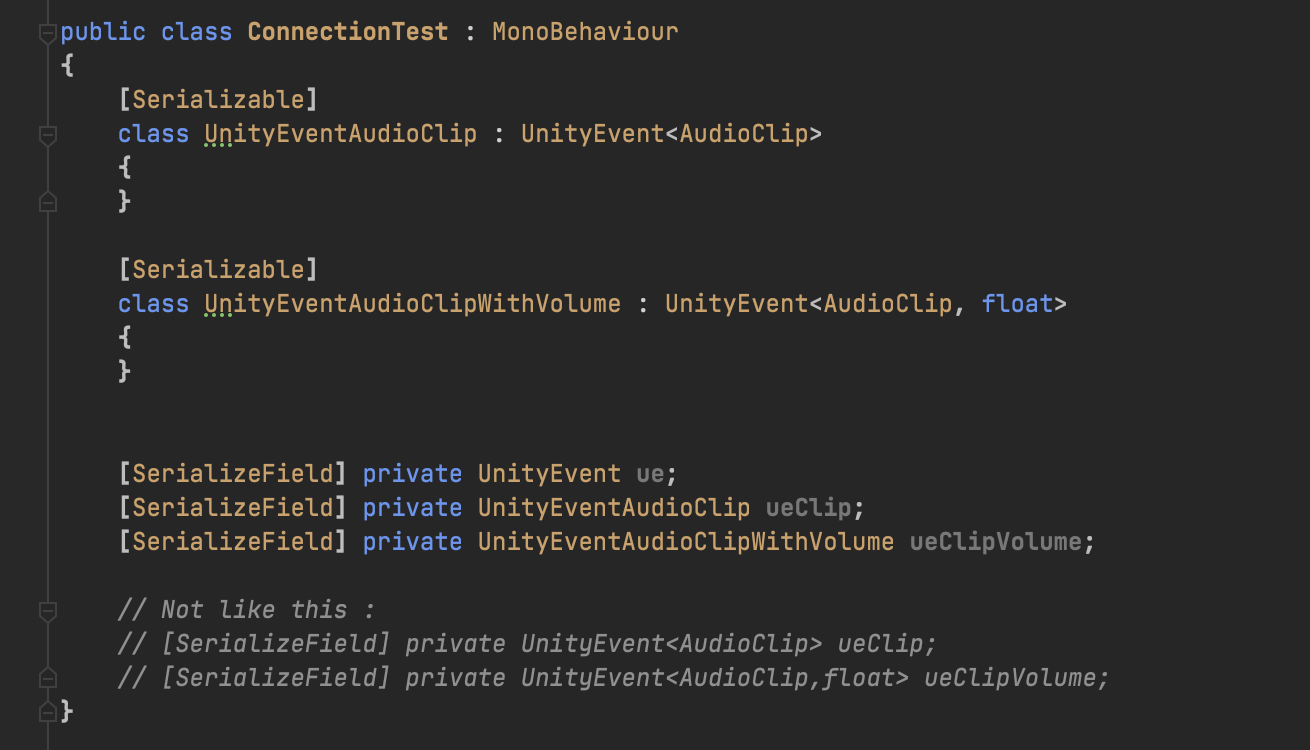Click the Serializable attribute above UnityEventAudioClip class
This screenshot has width=1310, height=750.
pos(218,100)
